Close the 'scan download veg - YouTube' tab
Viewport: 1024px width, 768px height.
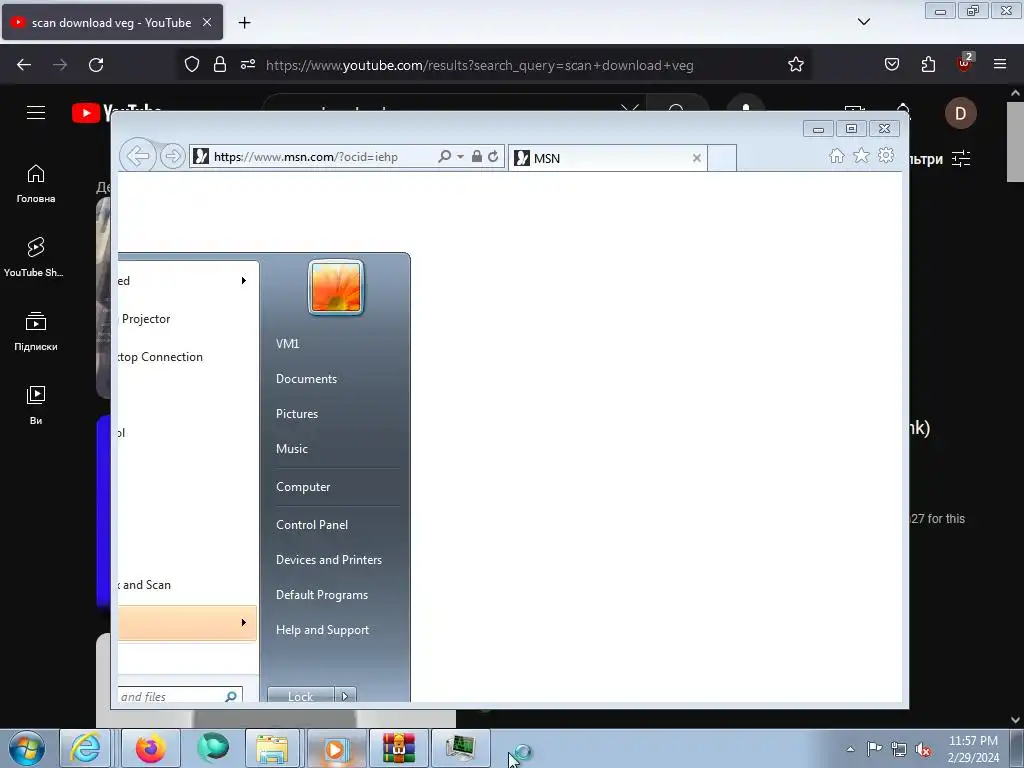pyautogui.click(x=207, y=22)
